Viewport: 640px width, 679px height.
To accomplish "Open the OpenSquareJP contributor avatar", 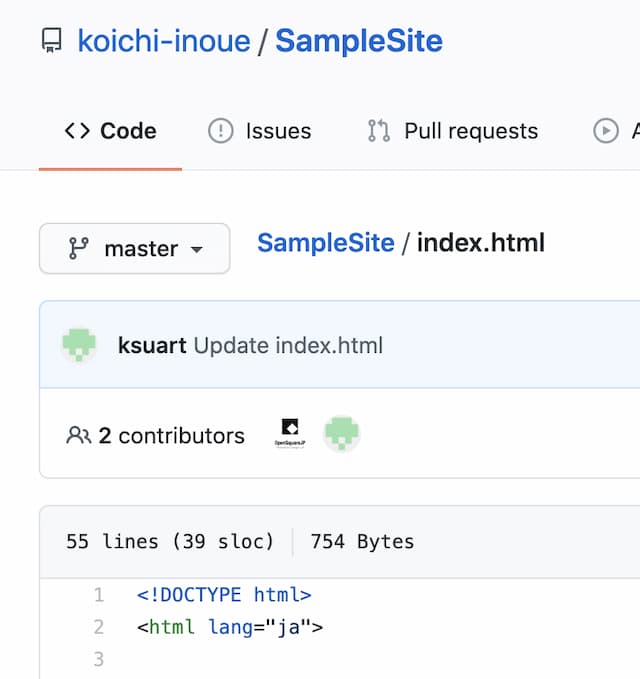I will (x=289, y=434).
